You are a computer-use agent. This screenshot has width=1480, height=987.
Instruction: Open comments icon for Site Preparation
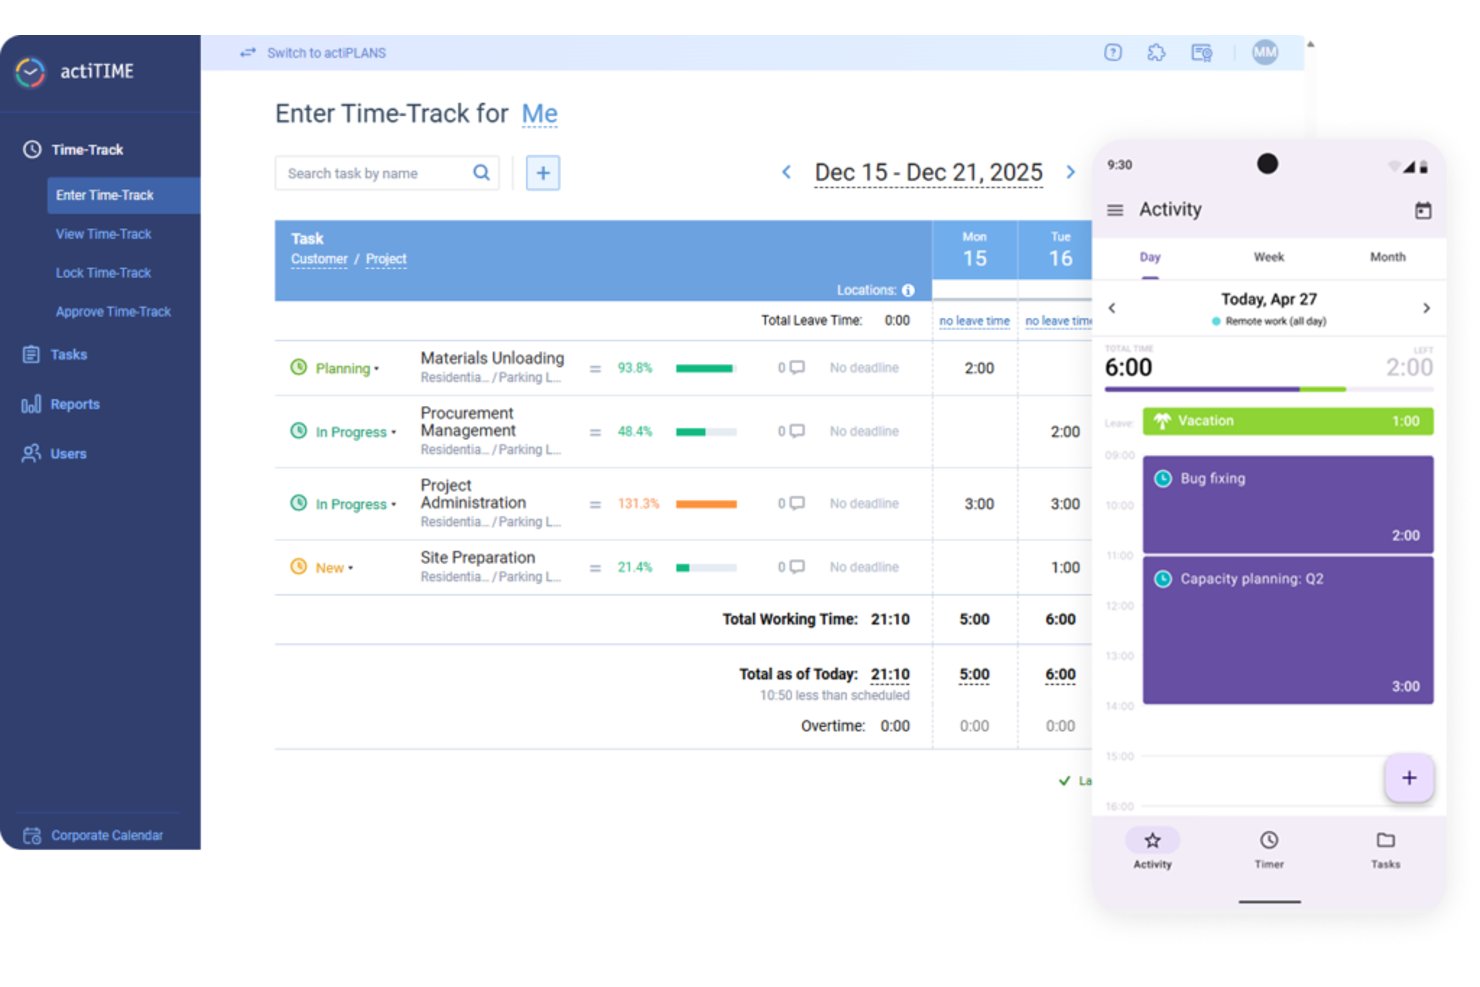coord(797,567)
